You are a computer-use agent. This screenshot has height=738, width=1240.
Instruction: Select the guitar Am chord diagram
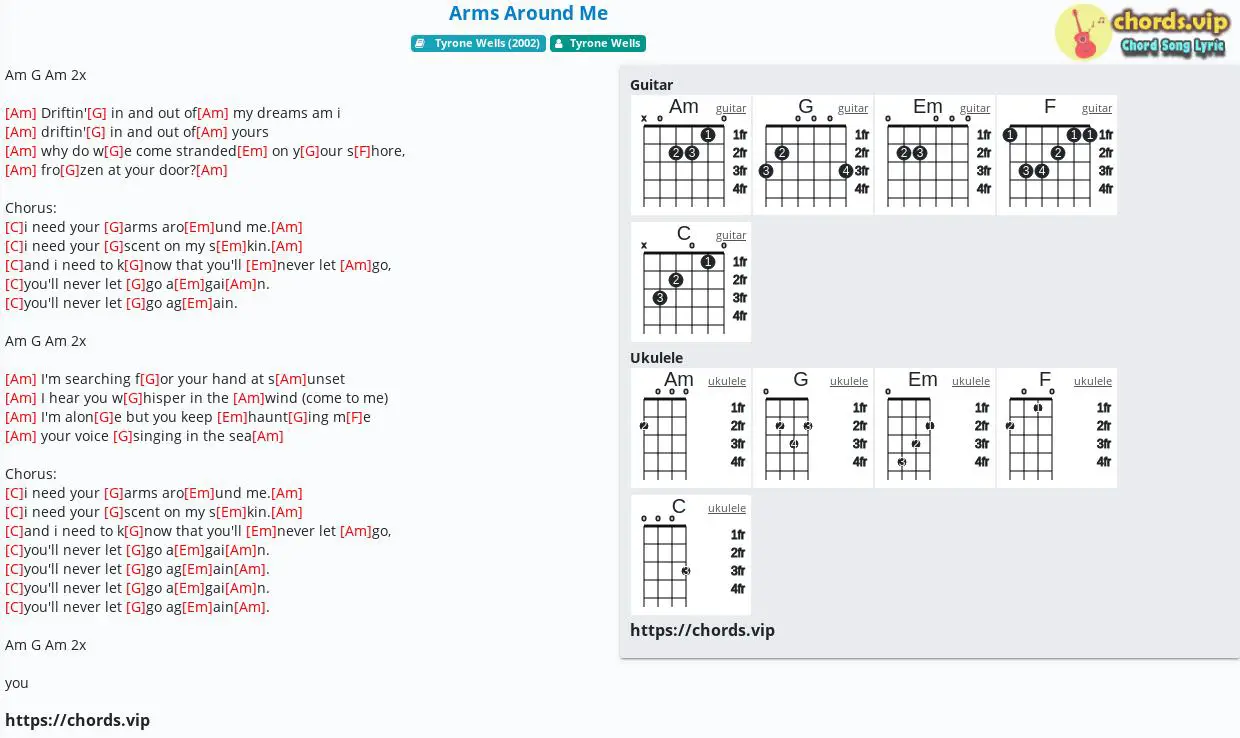point(691,155)
